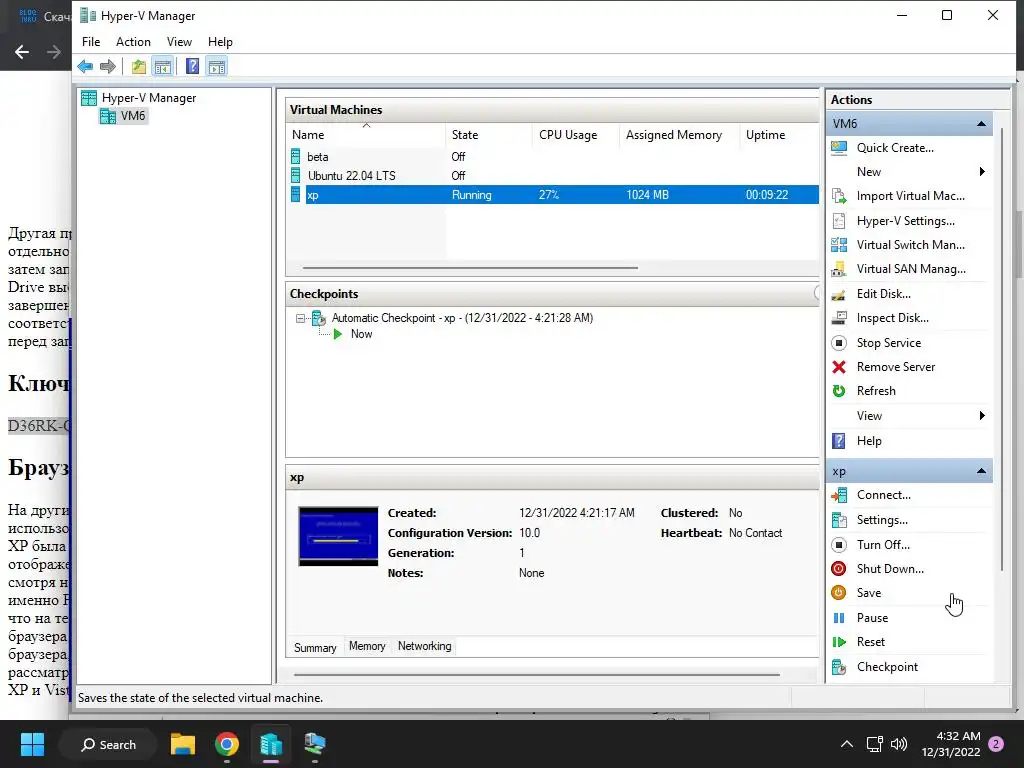Click the Inspect Disk icon
The height and width of the screenshot is (768, 1024).
(839, 318)
